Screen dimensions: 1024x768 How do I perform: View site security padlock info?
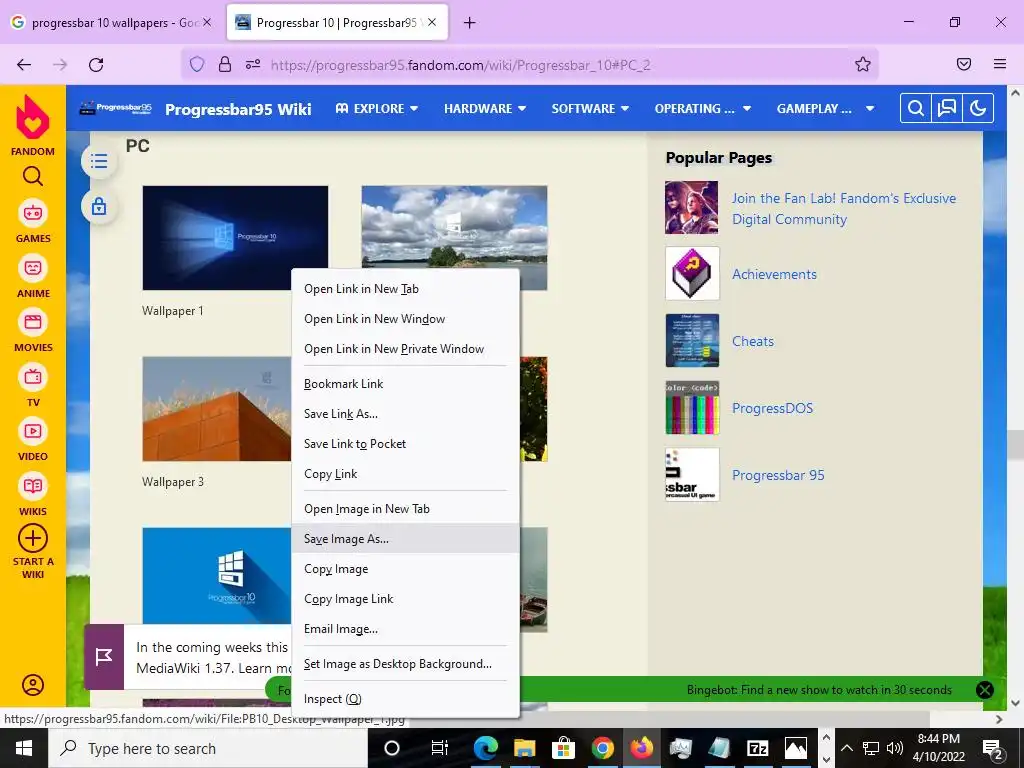pyautogui.click(x=225, y=64)
